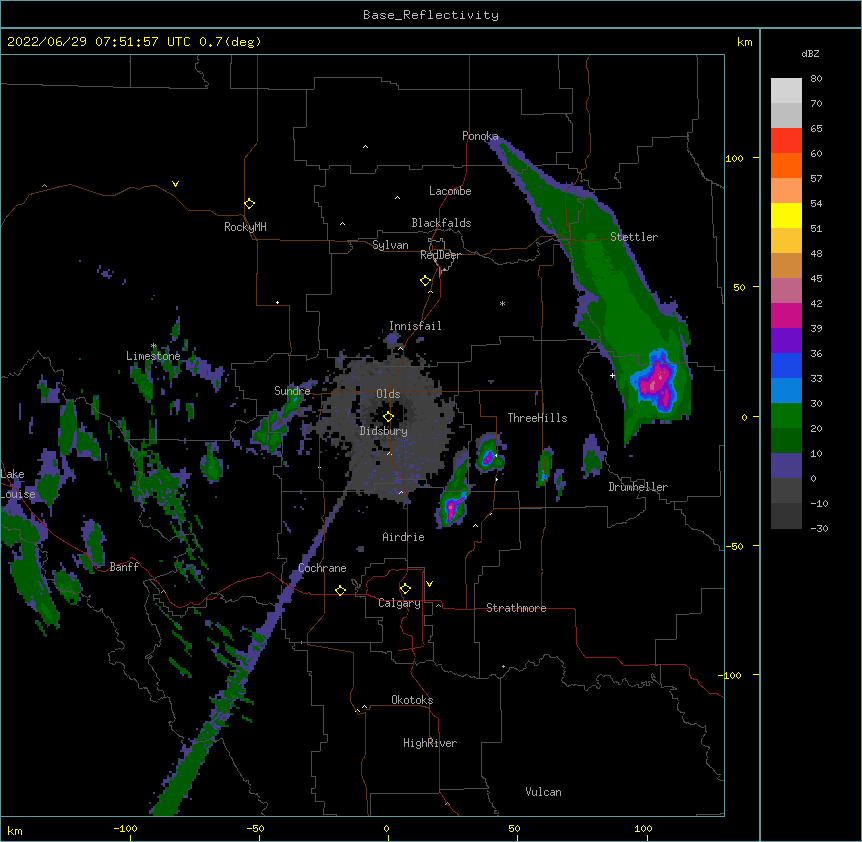Click the dBZ legend heading
This screenshot has height=842, width=862.
coord(810,53)
